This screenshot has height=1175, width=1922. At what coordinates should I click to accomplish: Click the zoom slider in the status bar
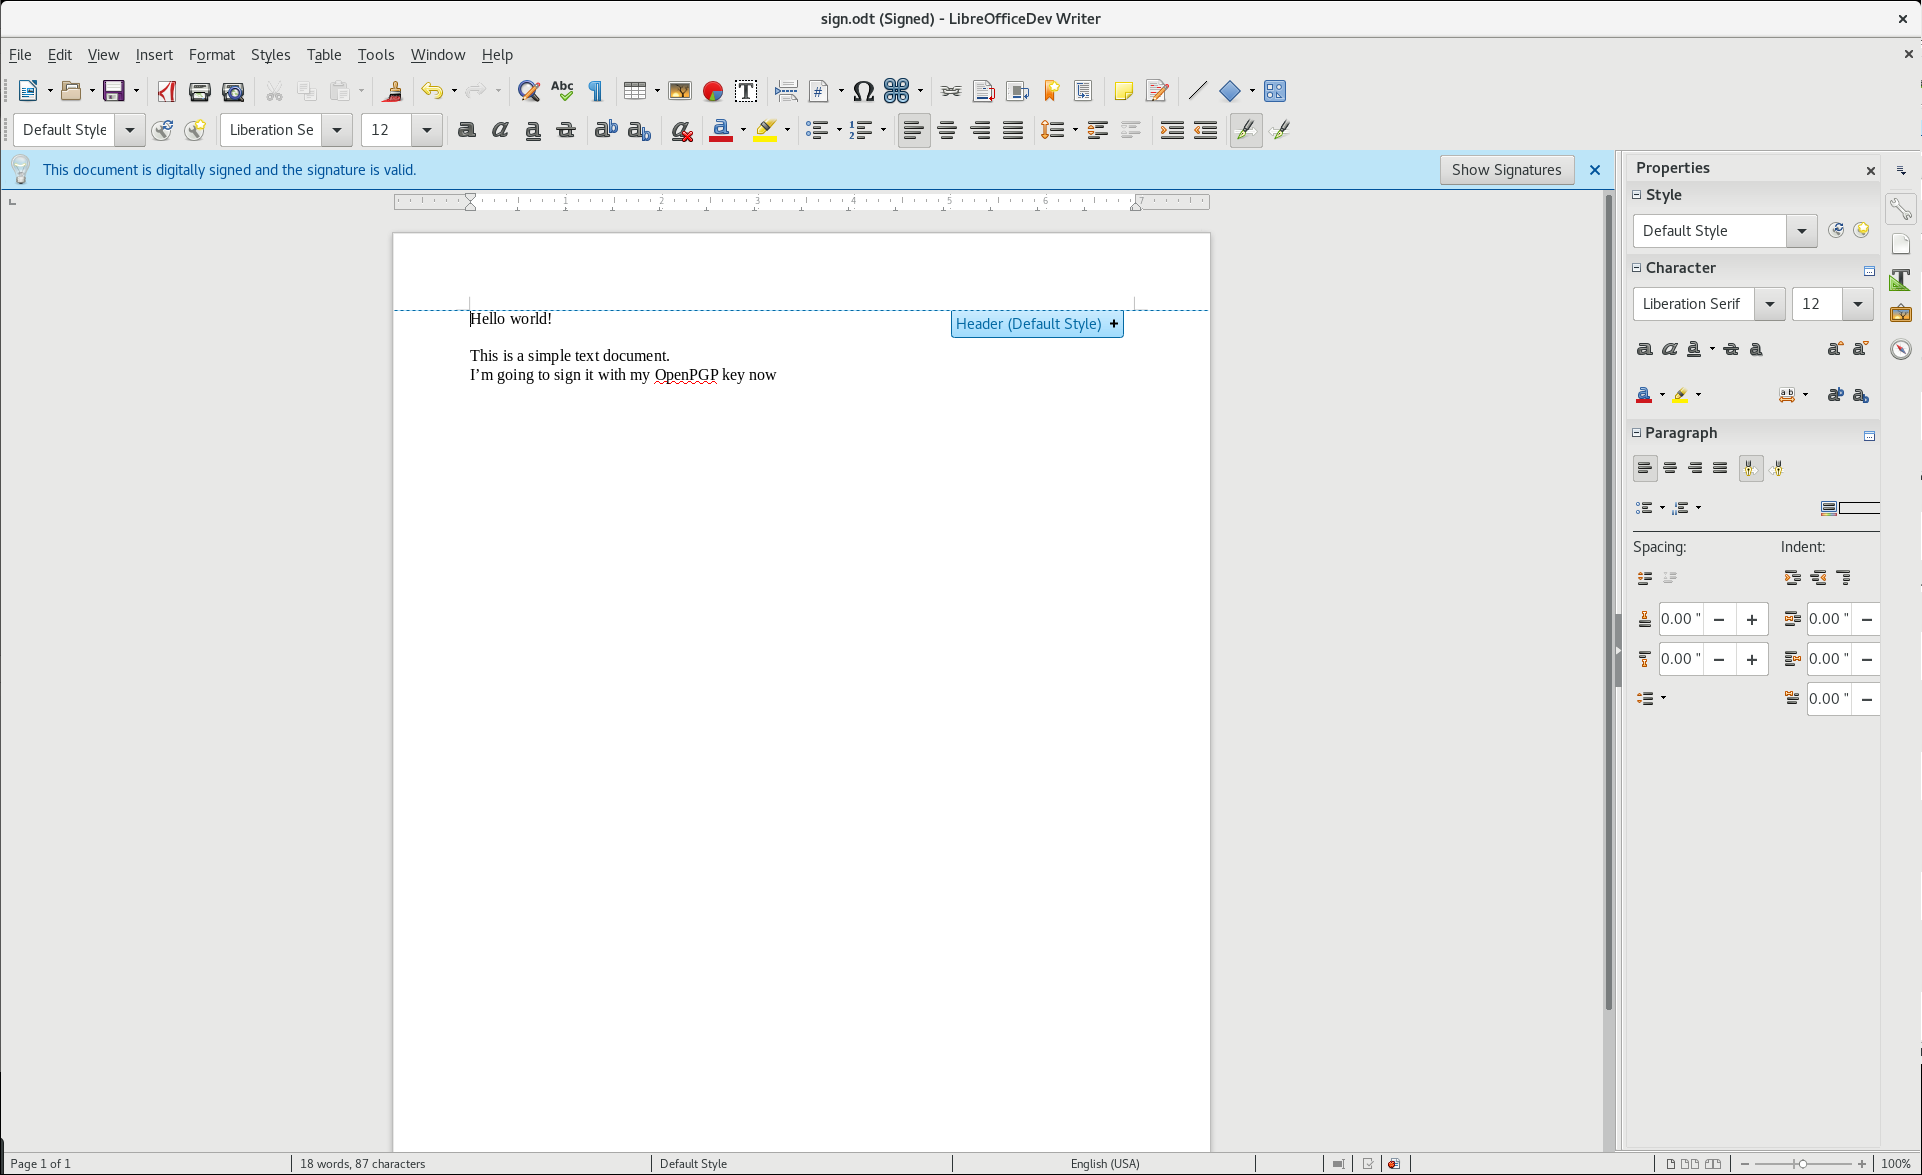pyautogui.click(x=1802, y=1163)
